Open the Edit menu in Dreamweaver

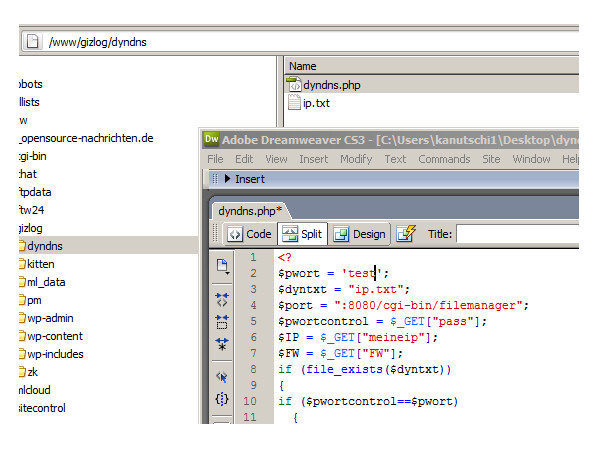(244, 159)
